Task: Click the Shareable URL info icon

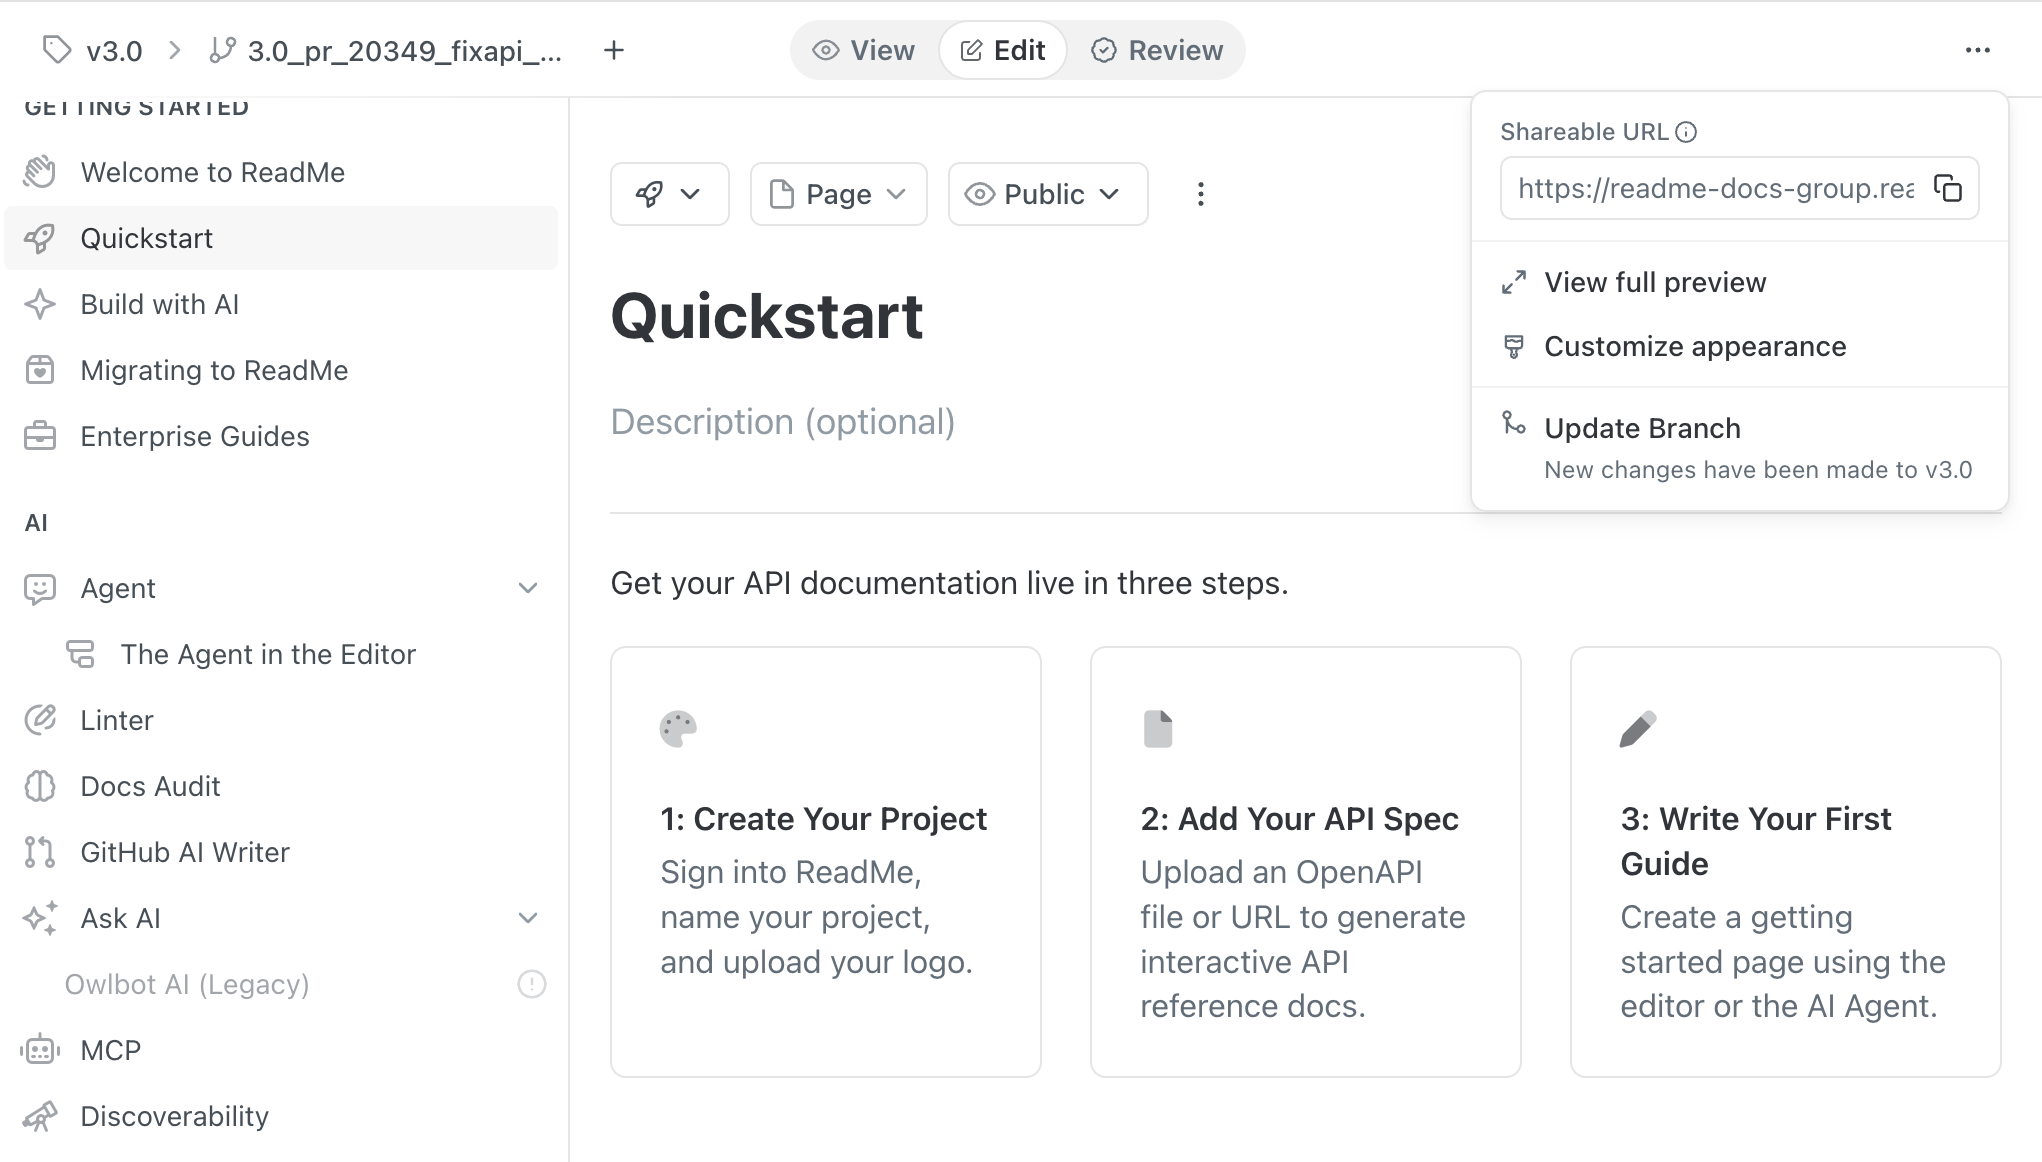Action: [x=1686, y=132]
